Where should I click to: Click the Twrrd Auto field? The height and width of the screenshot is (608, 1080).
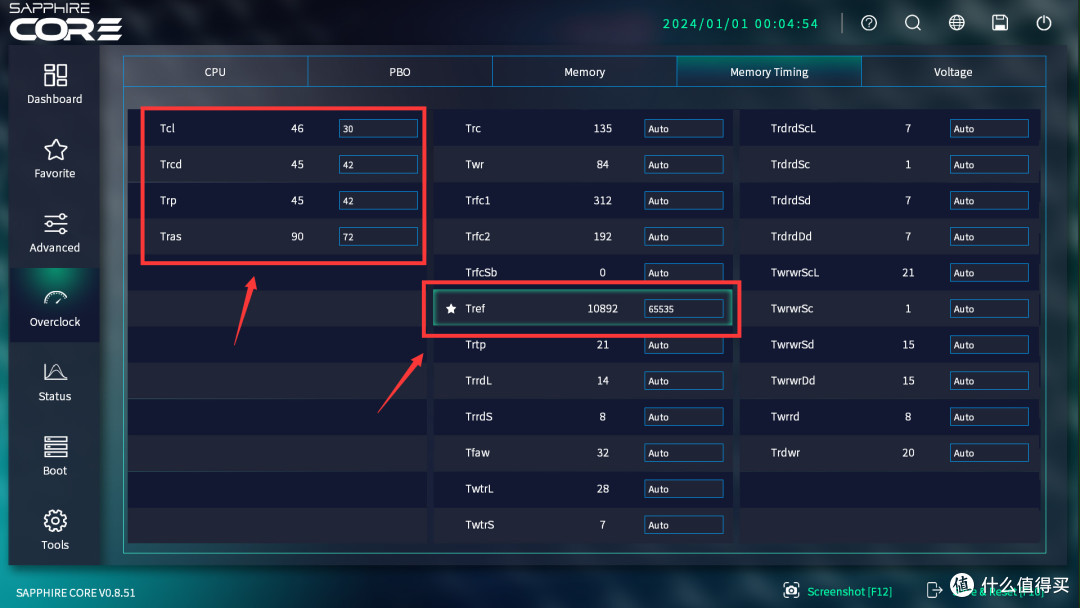click(x=989, y=417)
